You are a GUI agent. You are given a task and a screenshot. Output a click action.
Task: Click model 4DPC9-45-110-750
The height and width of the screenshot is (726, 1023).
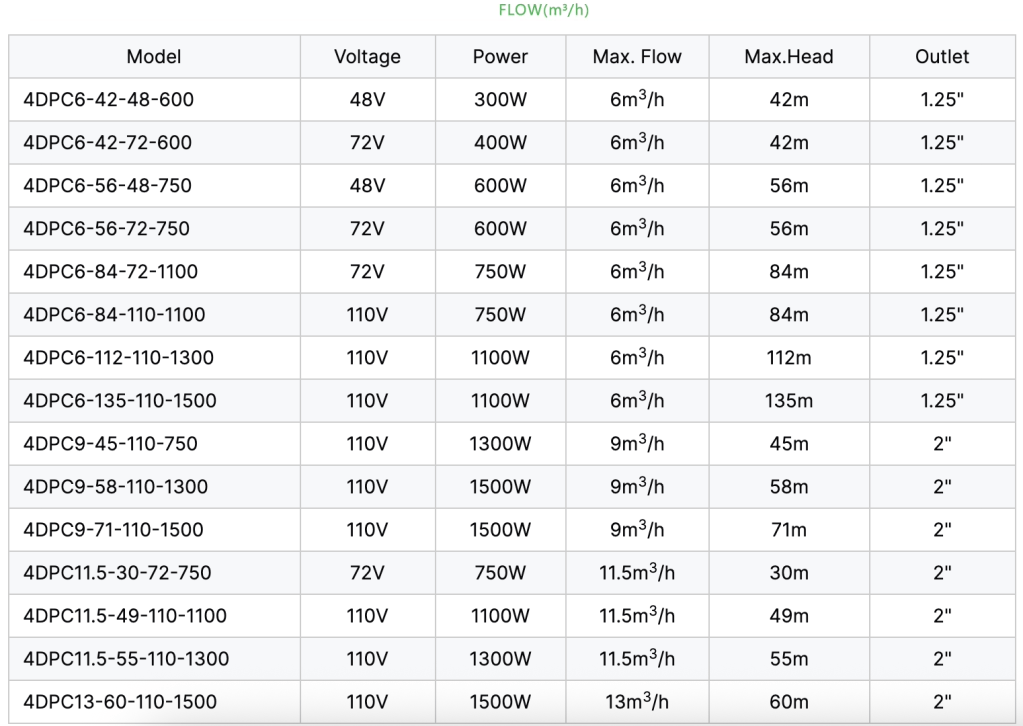110,444
